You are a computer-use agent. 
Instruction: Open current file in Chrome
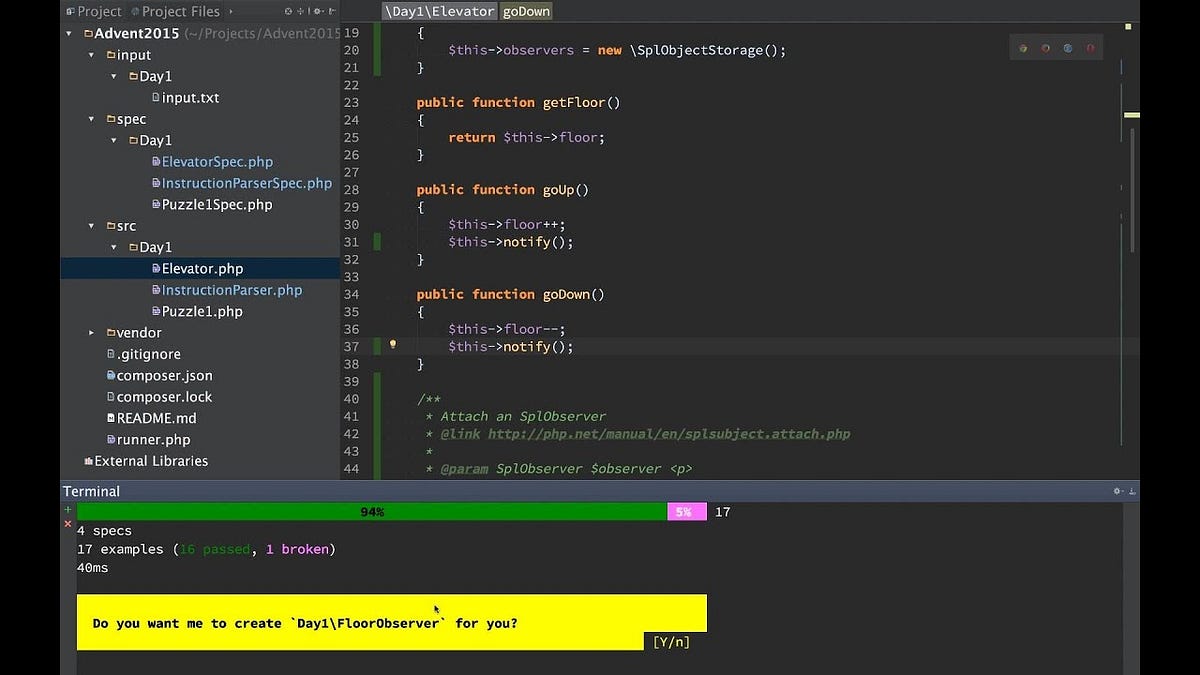point(1021,46)
